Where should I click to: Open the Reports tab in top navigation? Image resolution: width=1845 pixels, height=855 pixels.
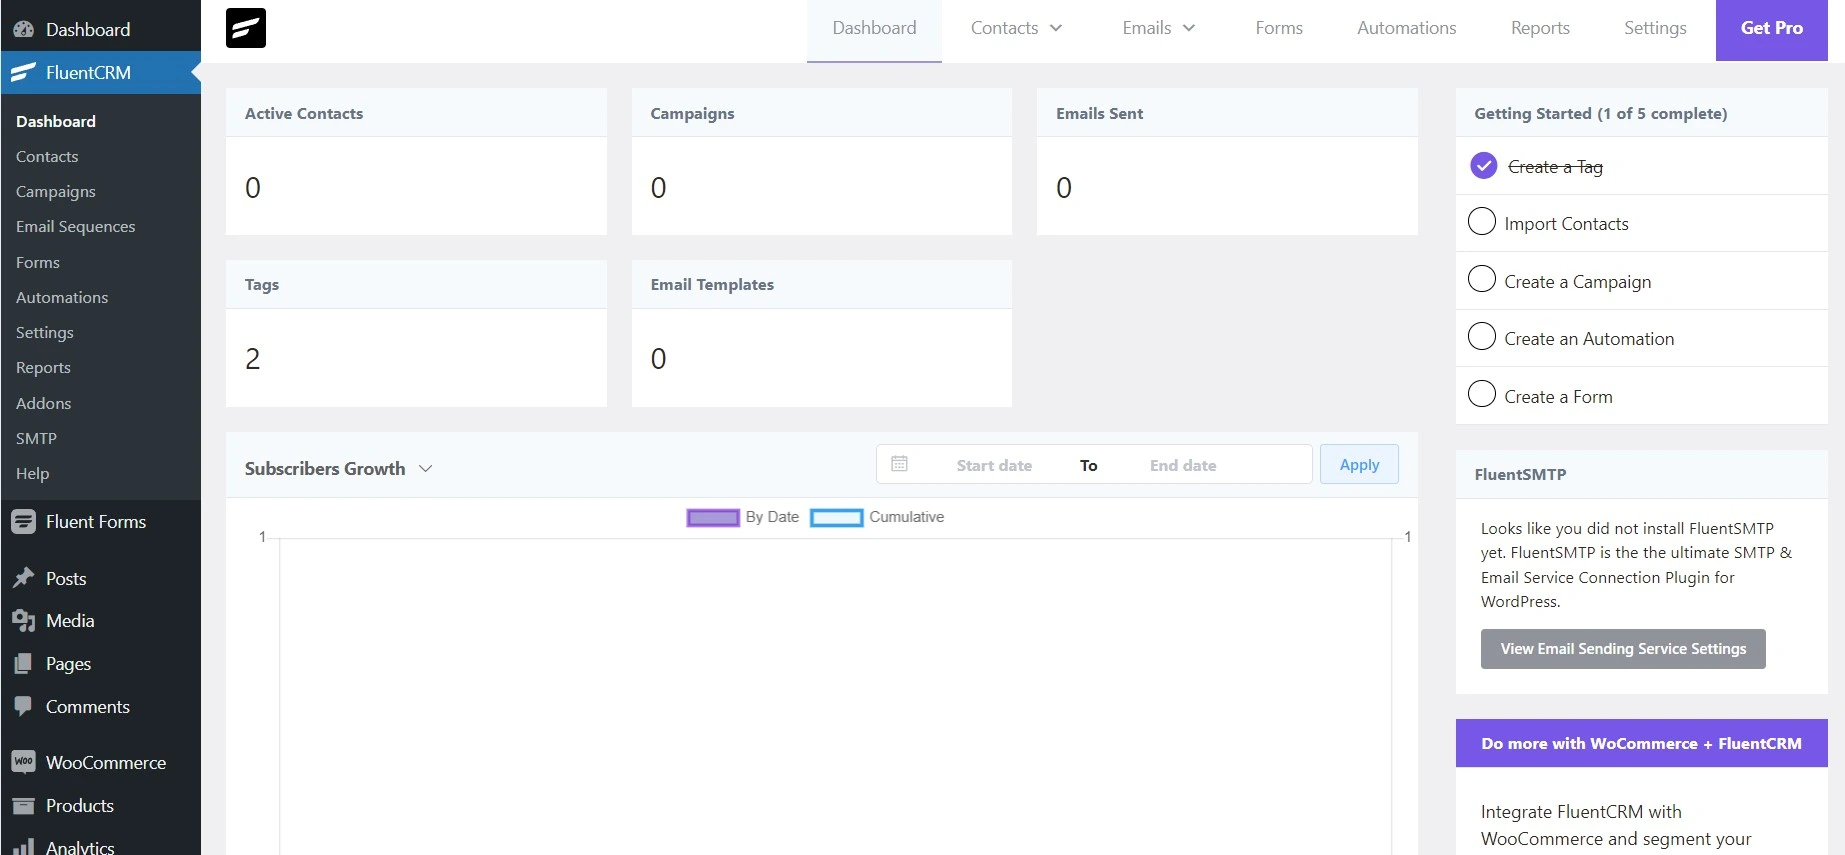coord(1540,28)
